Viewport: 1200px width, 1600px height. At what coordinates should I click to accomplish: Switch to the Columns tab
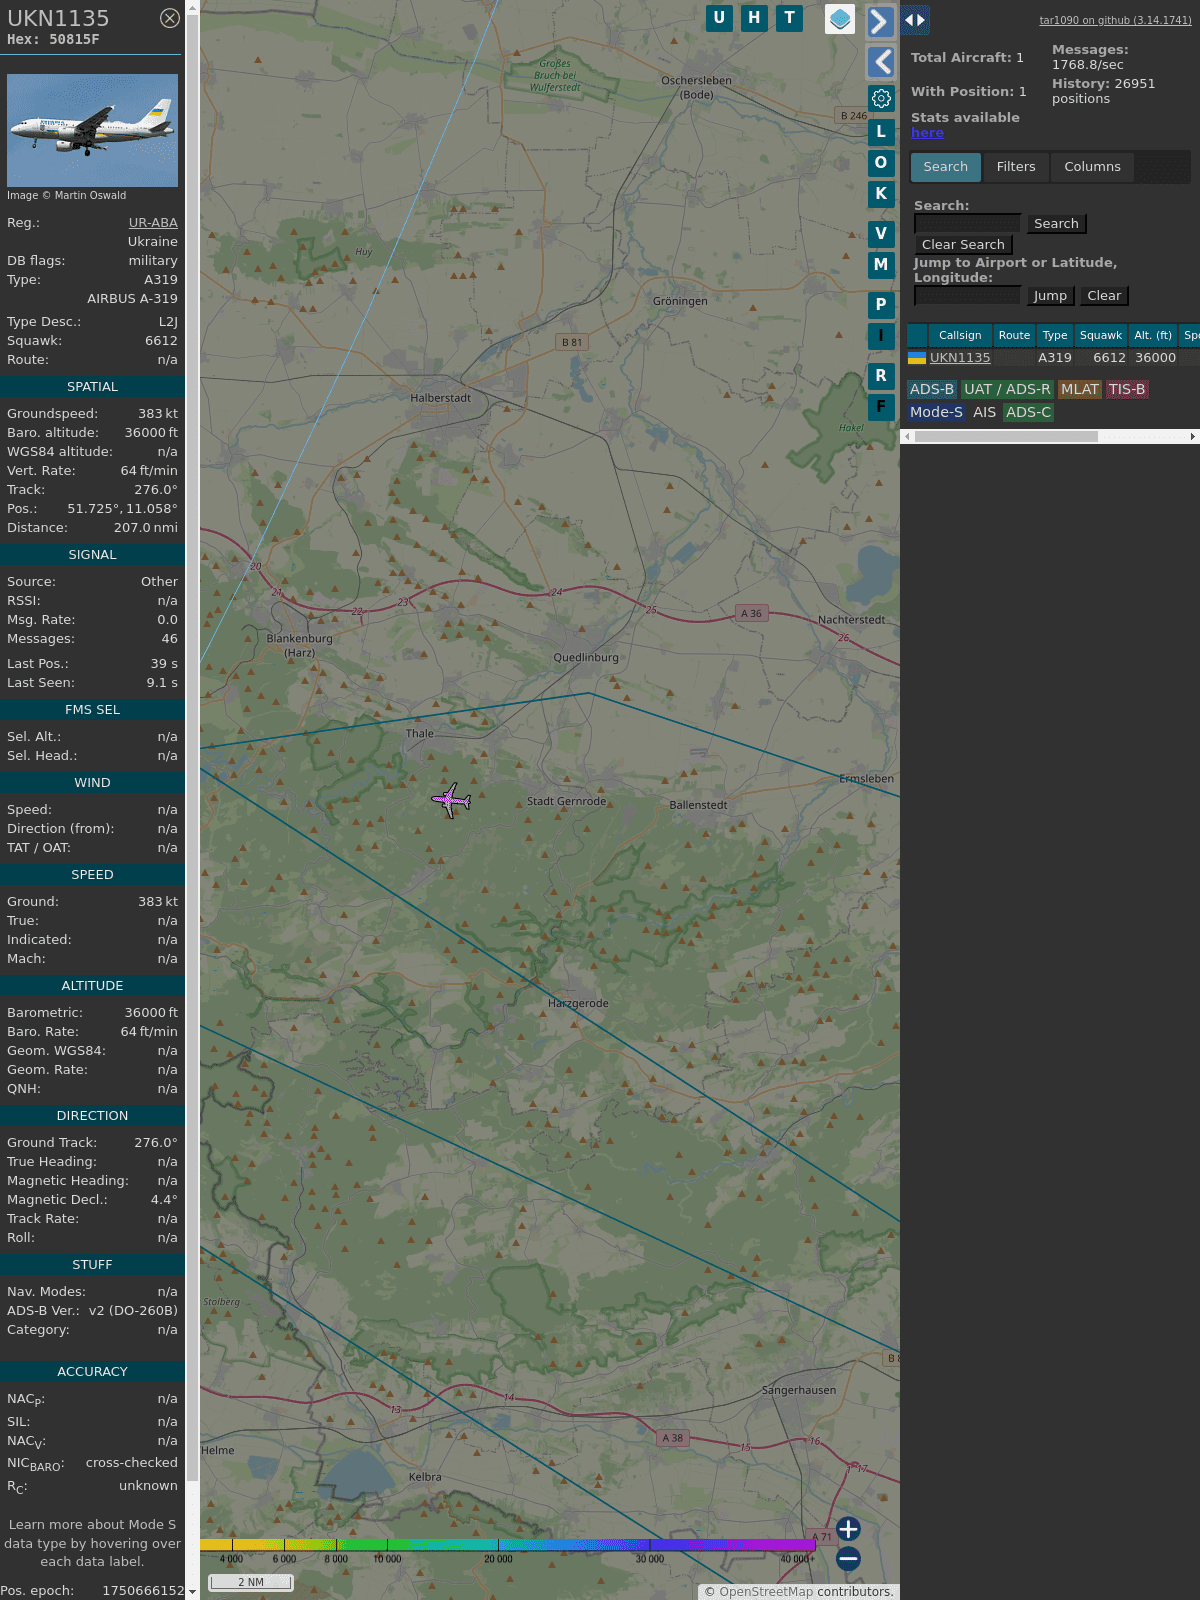pyautogui.click(x=1092, y=167)
